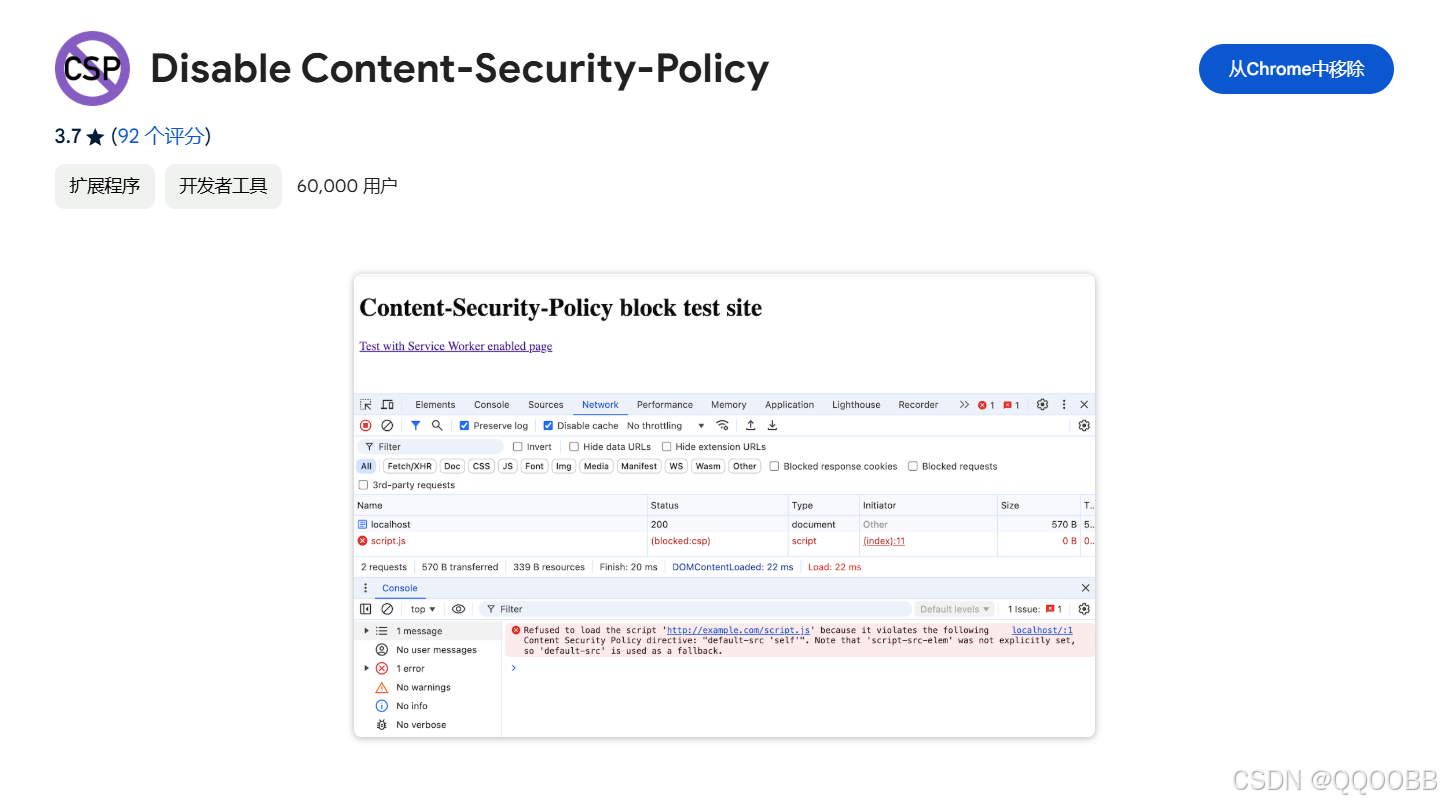1441x806 pixels.
Task: Stop recording network log via red record icon
Action: click(366, 426)
